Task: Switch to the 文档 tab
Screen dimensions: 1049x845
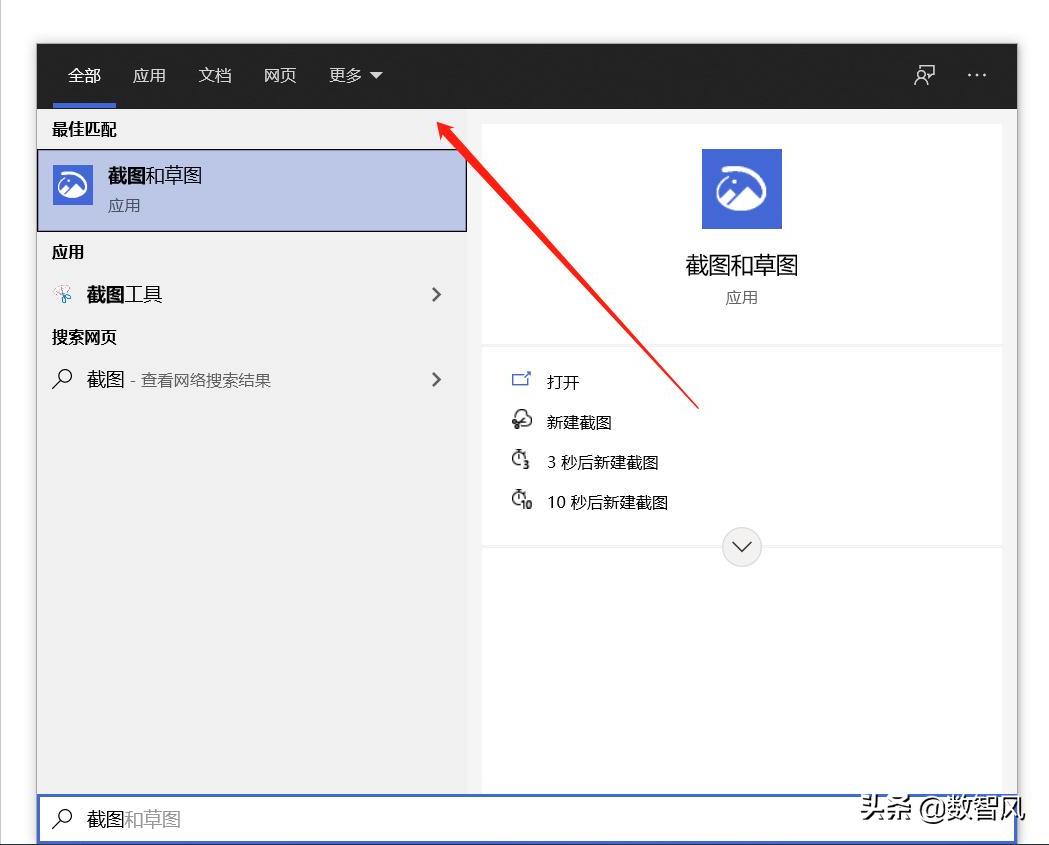Action: (214, 75)
